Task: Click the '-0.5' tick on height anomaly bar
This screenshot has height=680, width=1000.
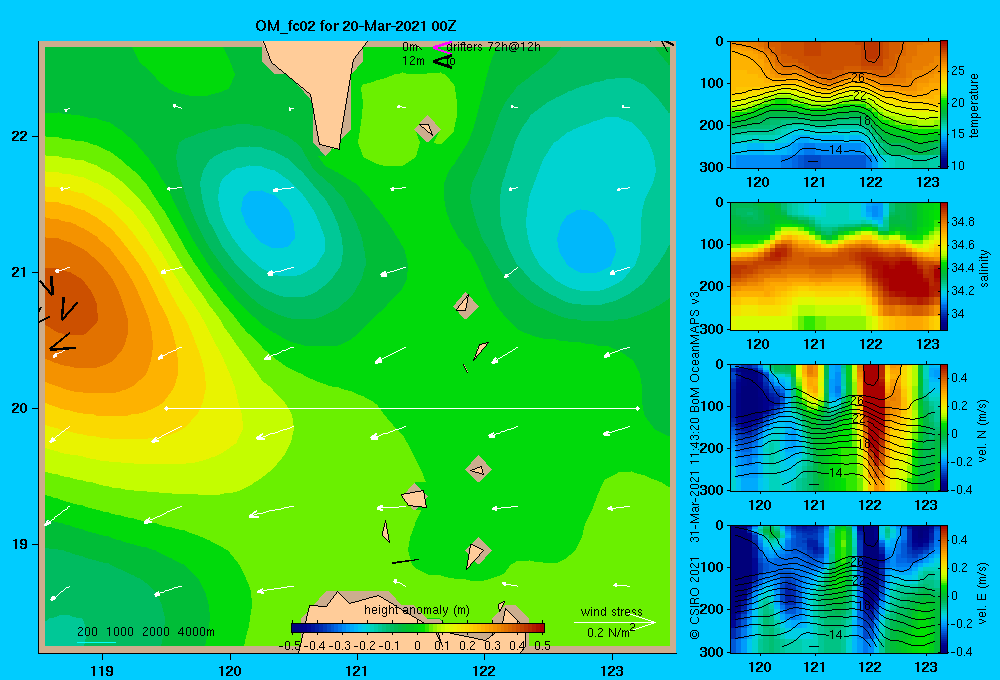Action: tap(290, 646)
